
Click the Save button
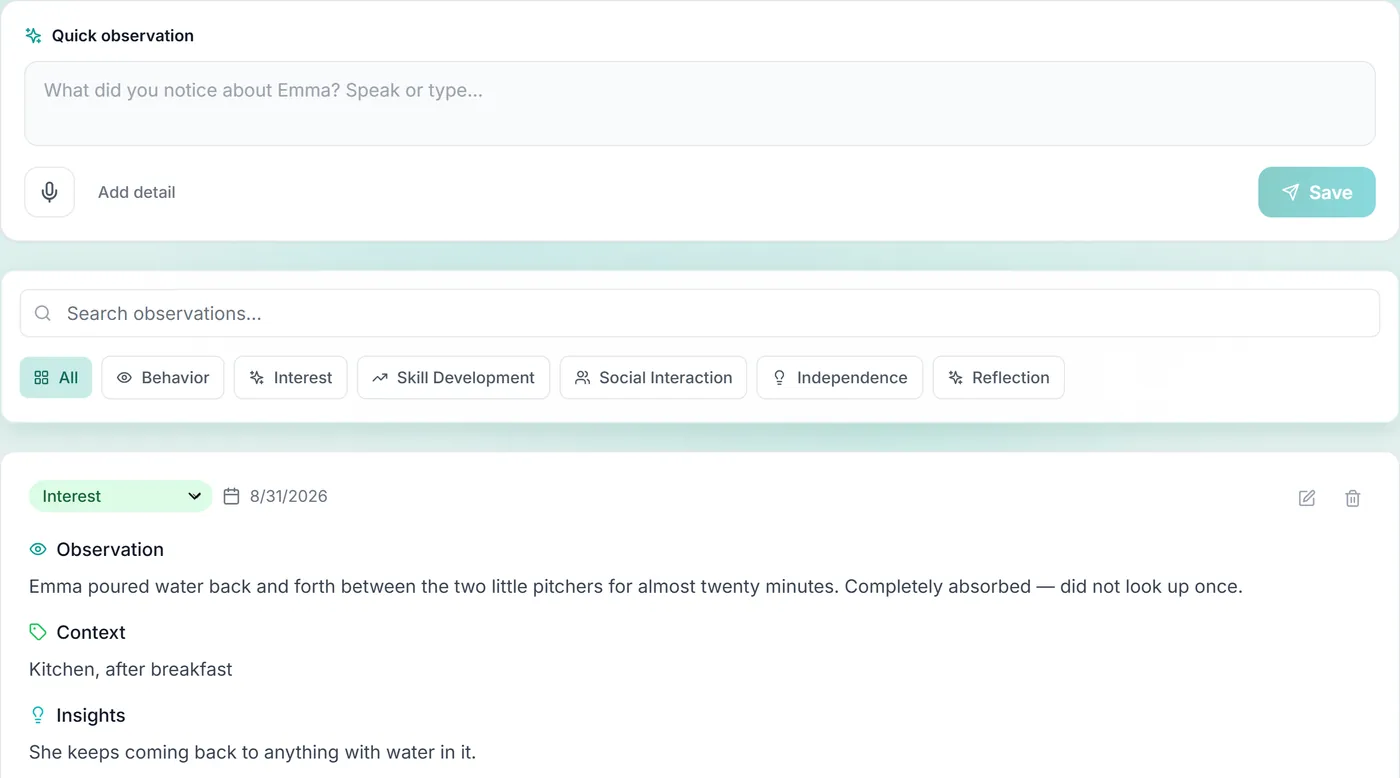[x=1317, y=192]
